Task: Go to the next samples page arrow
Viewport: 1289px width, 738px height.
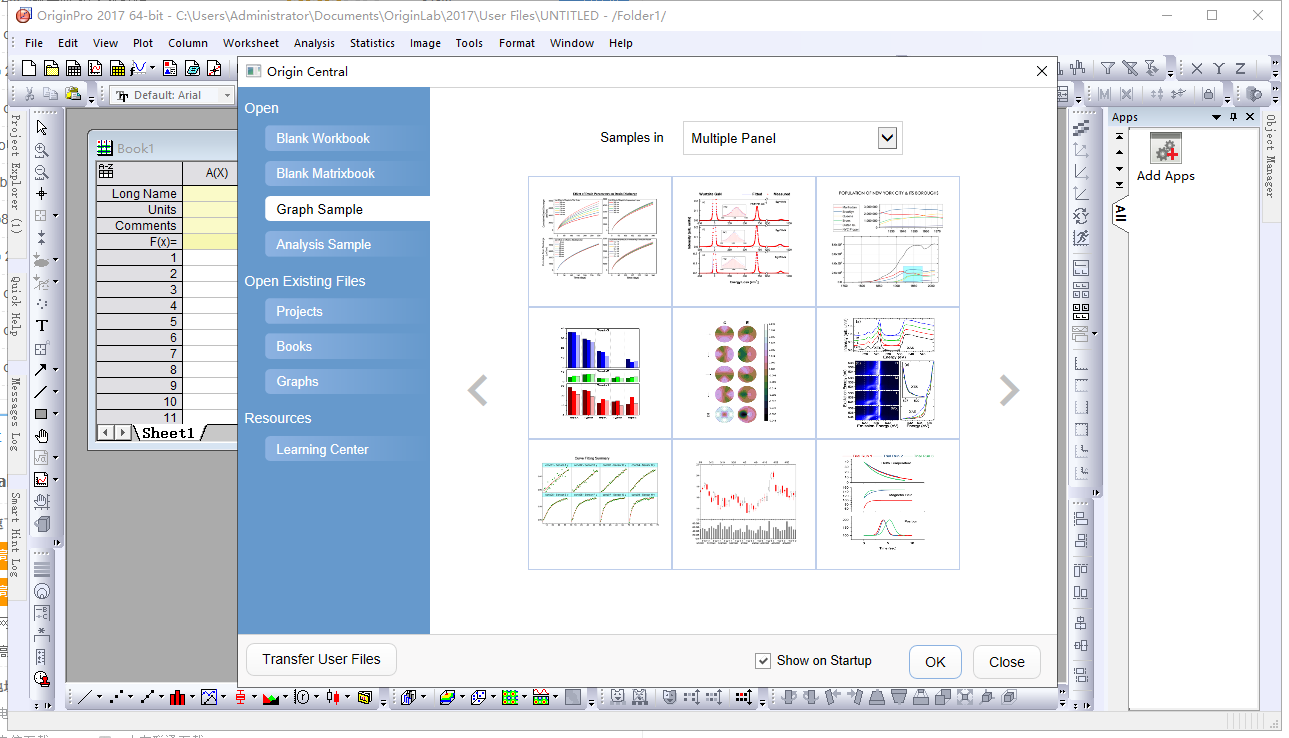Action: [1010, 390]
